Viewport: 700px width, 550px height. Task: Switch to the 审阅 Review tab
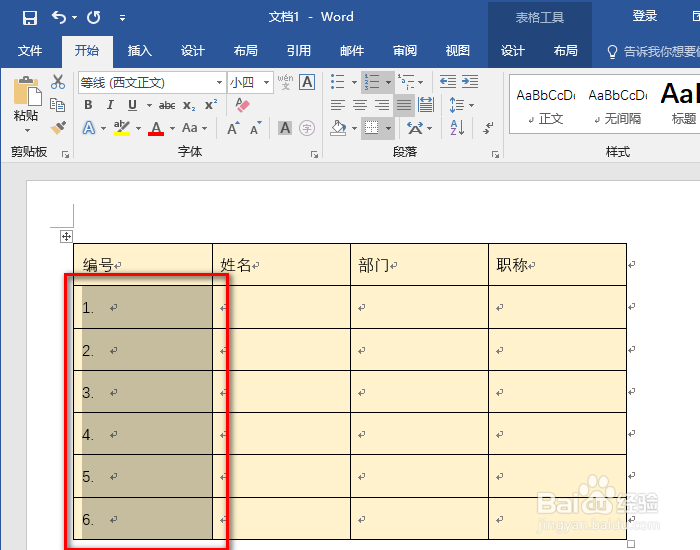tap(404, 51)
